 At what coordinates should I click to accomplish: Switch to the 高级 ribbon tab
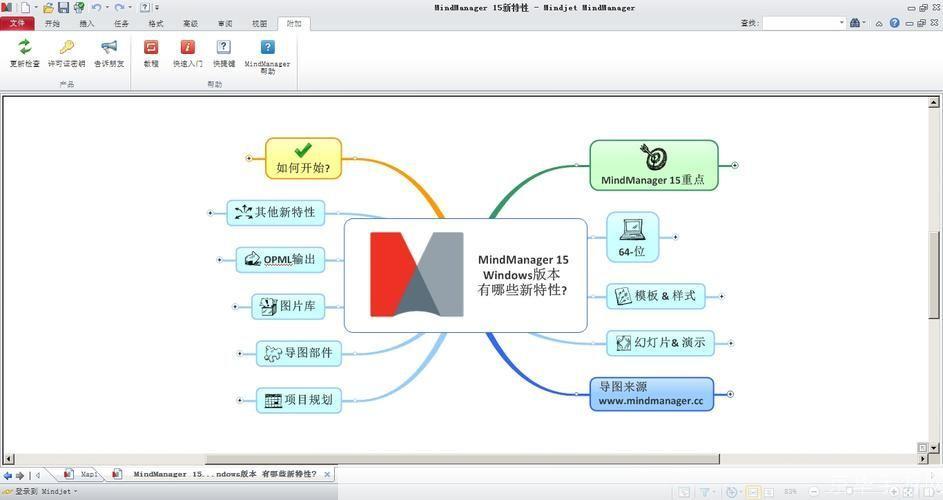click(191, 23)
